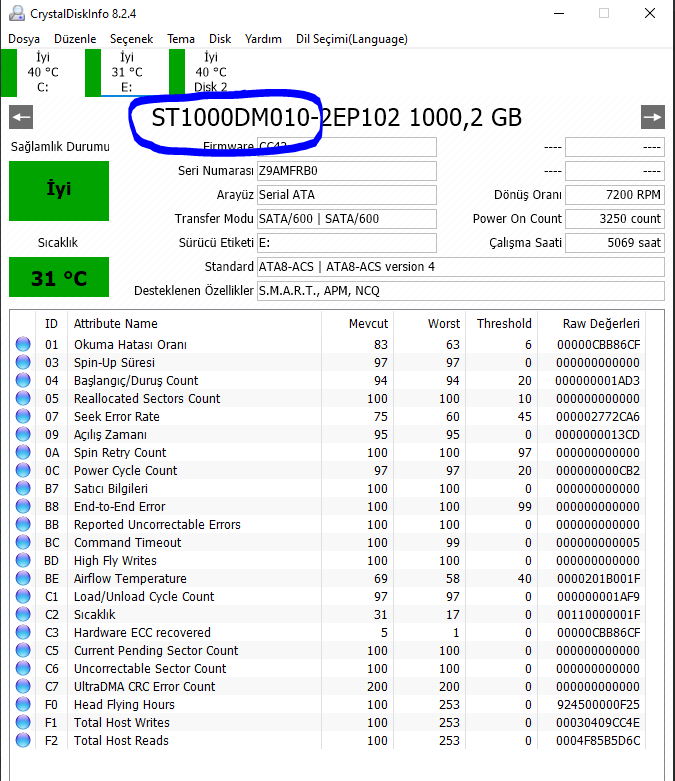This screenshot has width=675, height=781.
Task: Click the 31 °C temperature button
Action: (x=59, y=277)
